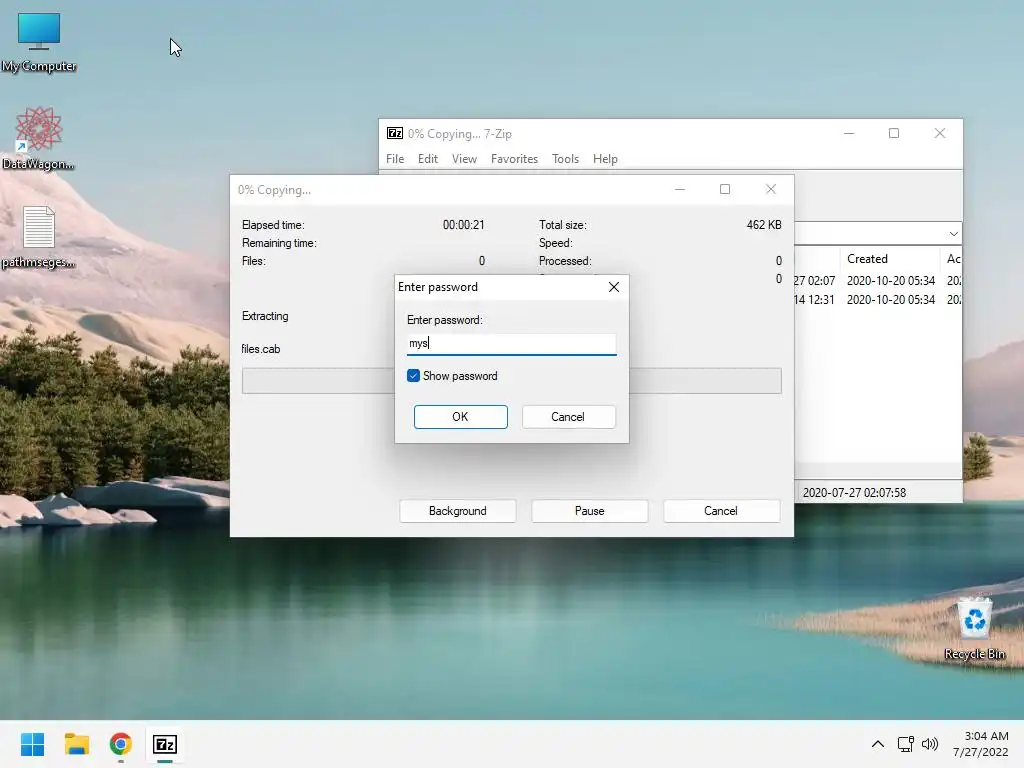Open File Explorer from taskbar
Screen dimensions: 1024x768
(x=76, y=744)
